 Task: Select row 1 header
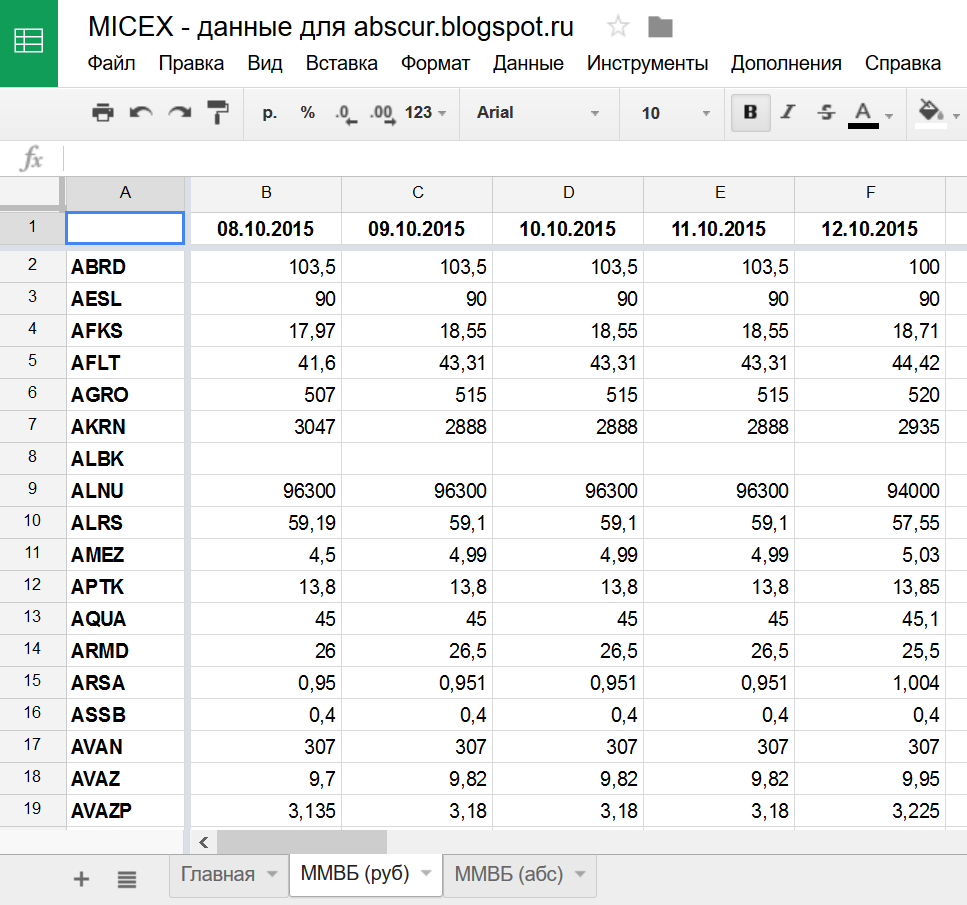32,228
